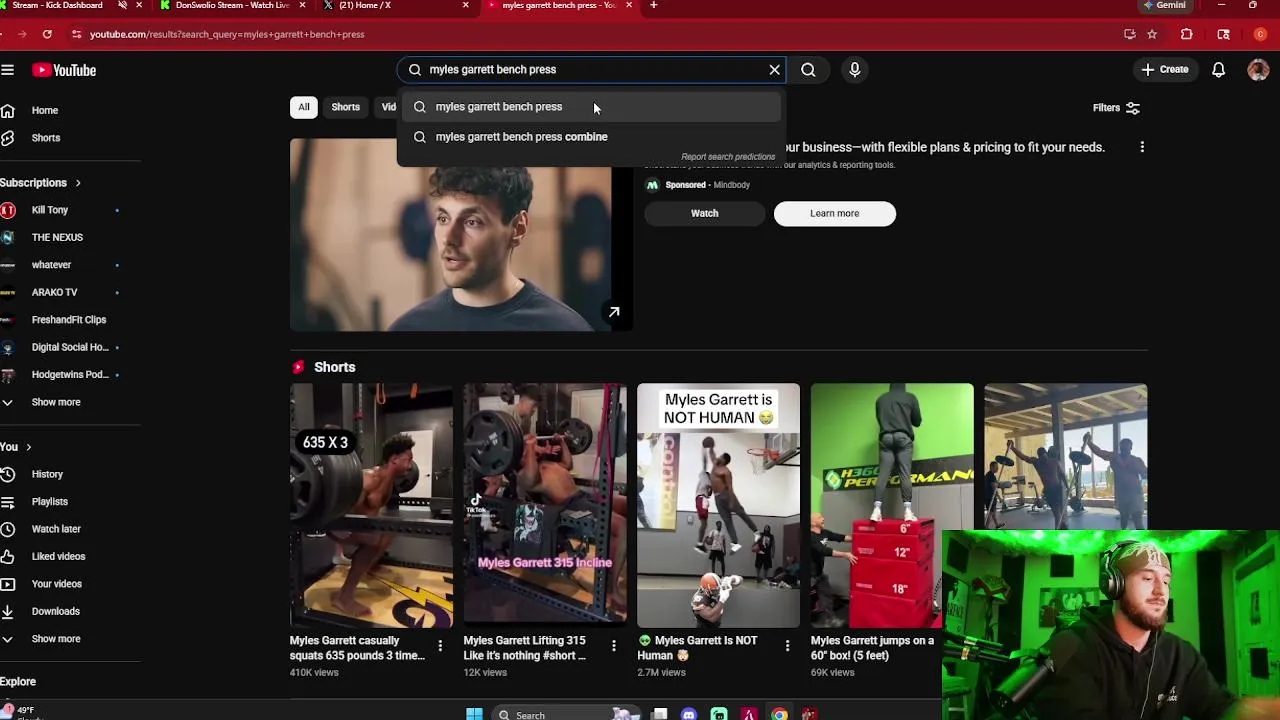Open options for 'casually squats 635' short
The height and width of the screenshot is (720, 1280).
pyautogui.click(x=440, y=646)
